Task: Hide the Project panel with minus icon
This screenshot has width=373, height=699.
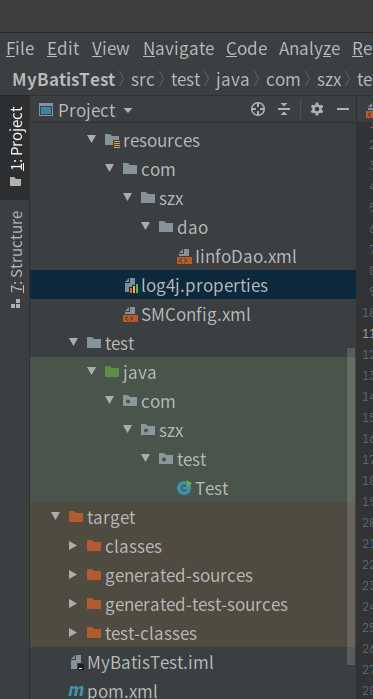Action: point(342,109)
